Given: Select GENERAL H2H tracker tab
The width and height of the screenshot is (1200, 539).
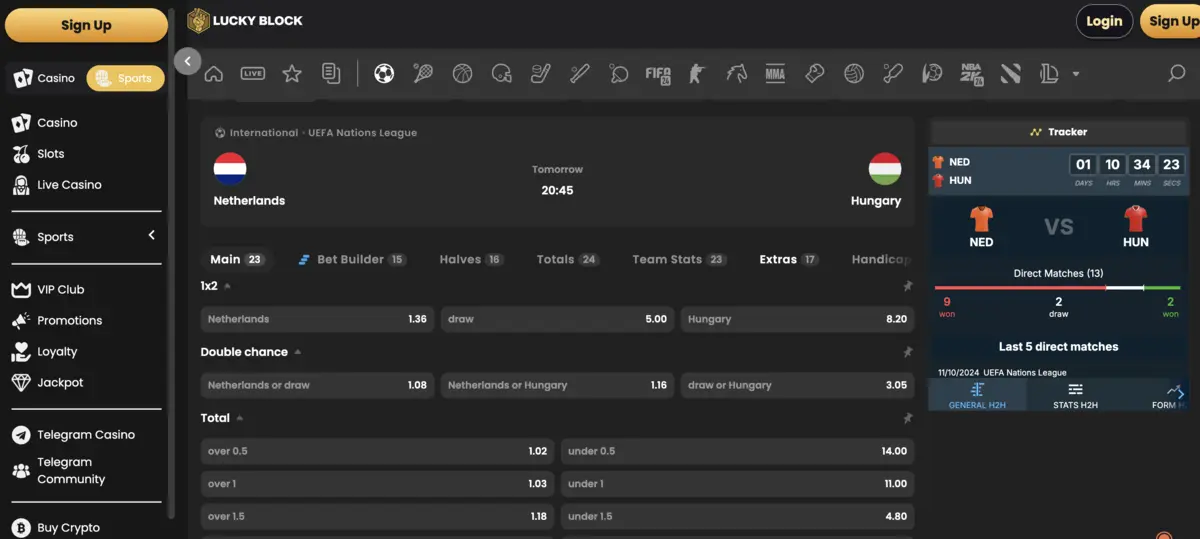Looking at the screenshot, I should [x=977, y=396].
